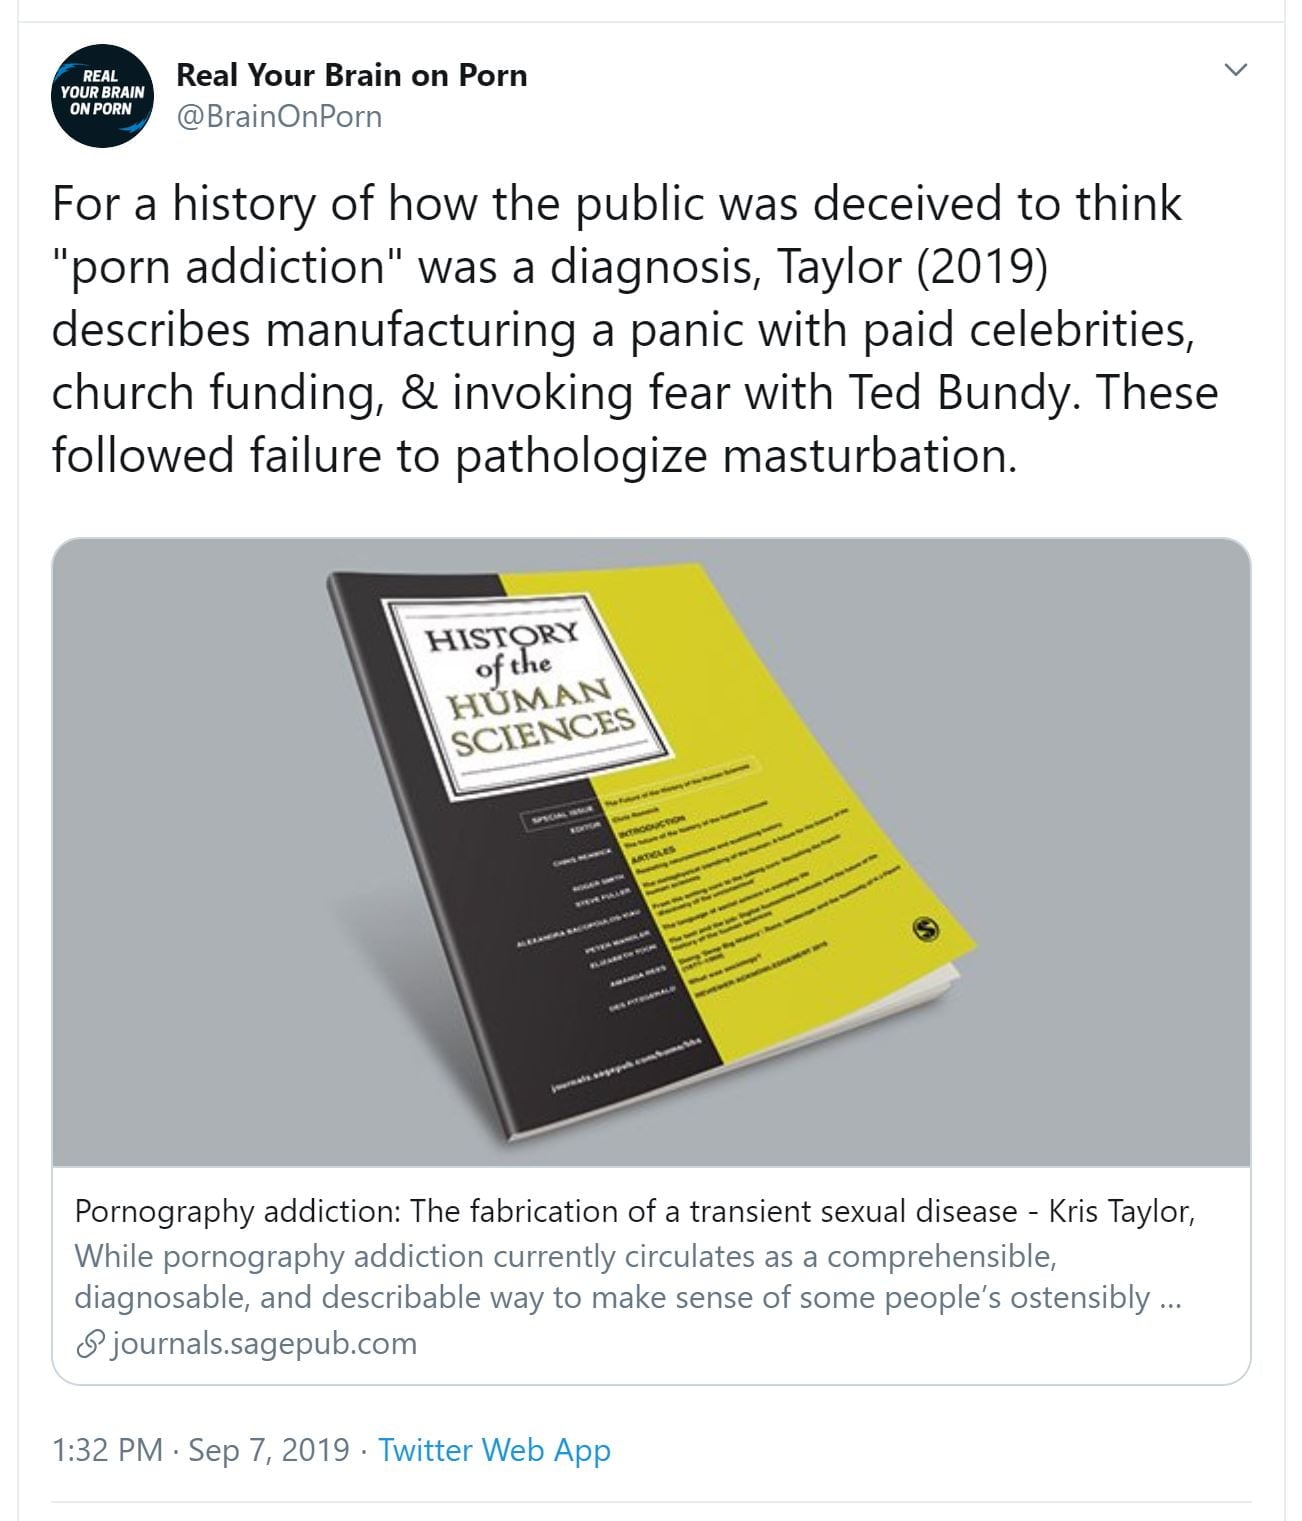This screenshot has height=1521, width=1302.
Task: Click the "Special Issue" label on the cover
Action: [561, 814]
